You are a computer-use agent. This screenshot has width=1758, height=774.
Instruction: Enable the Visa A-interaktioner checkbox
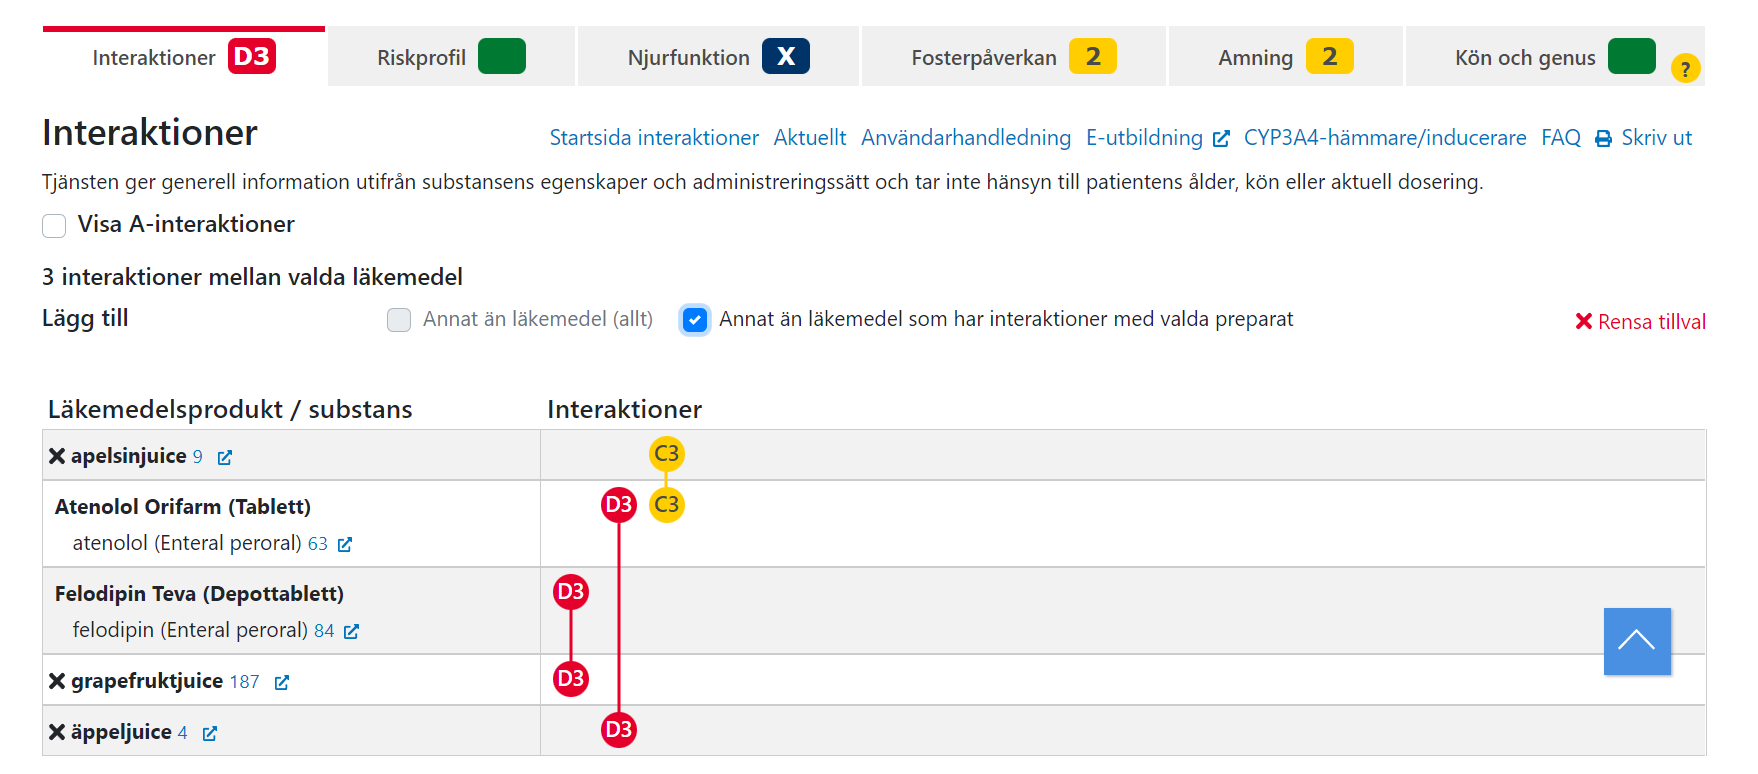(54, 225)
